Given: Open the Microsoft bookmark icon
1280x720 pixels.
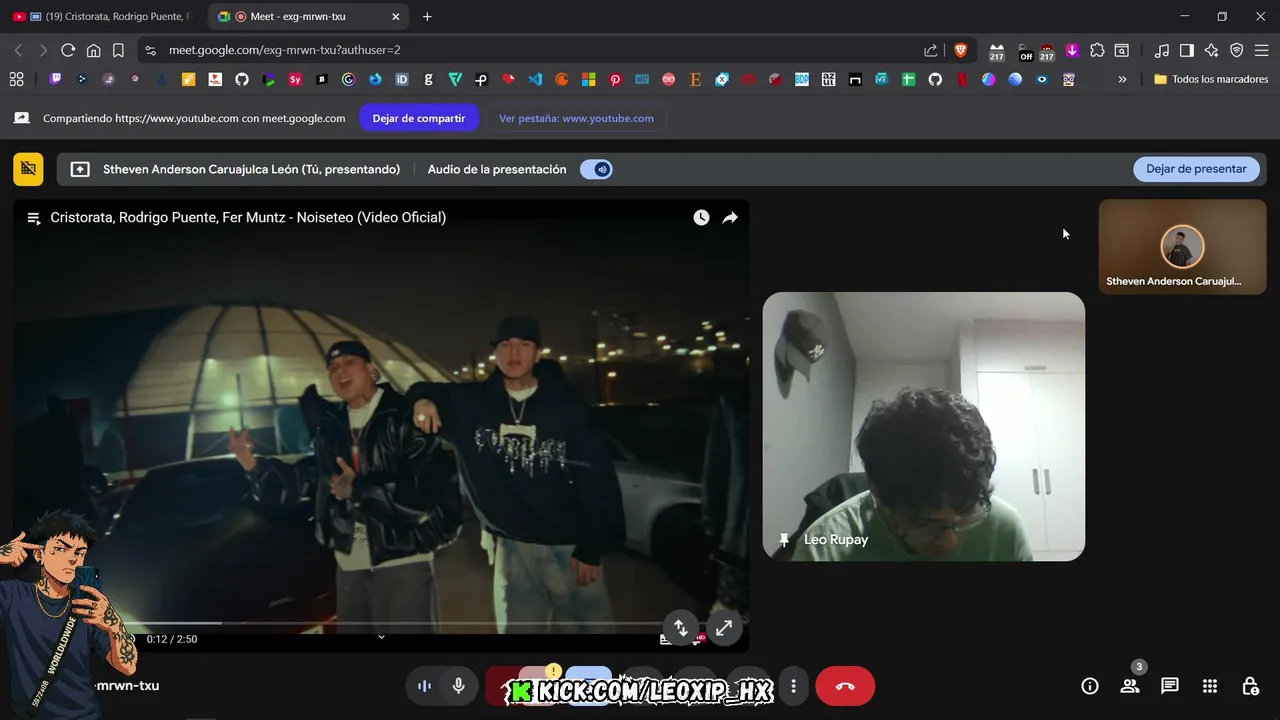Looking at the screenshot, I should (589, 79).
